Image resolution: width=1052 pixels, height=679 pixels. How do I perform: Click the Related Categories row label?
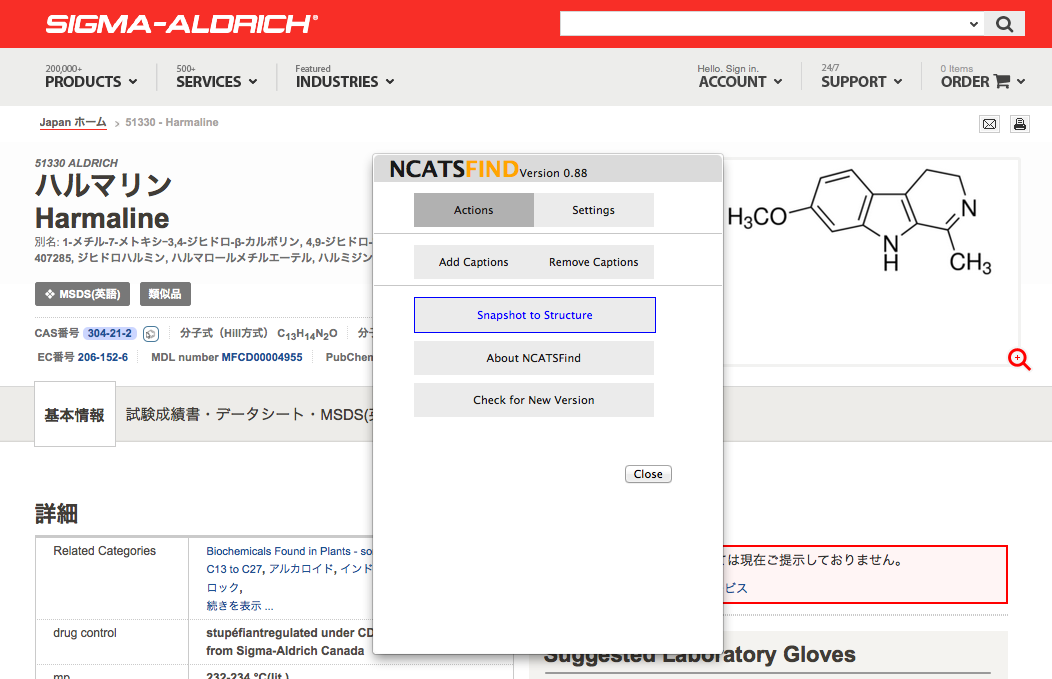coord(105,551)
